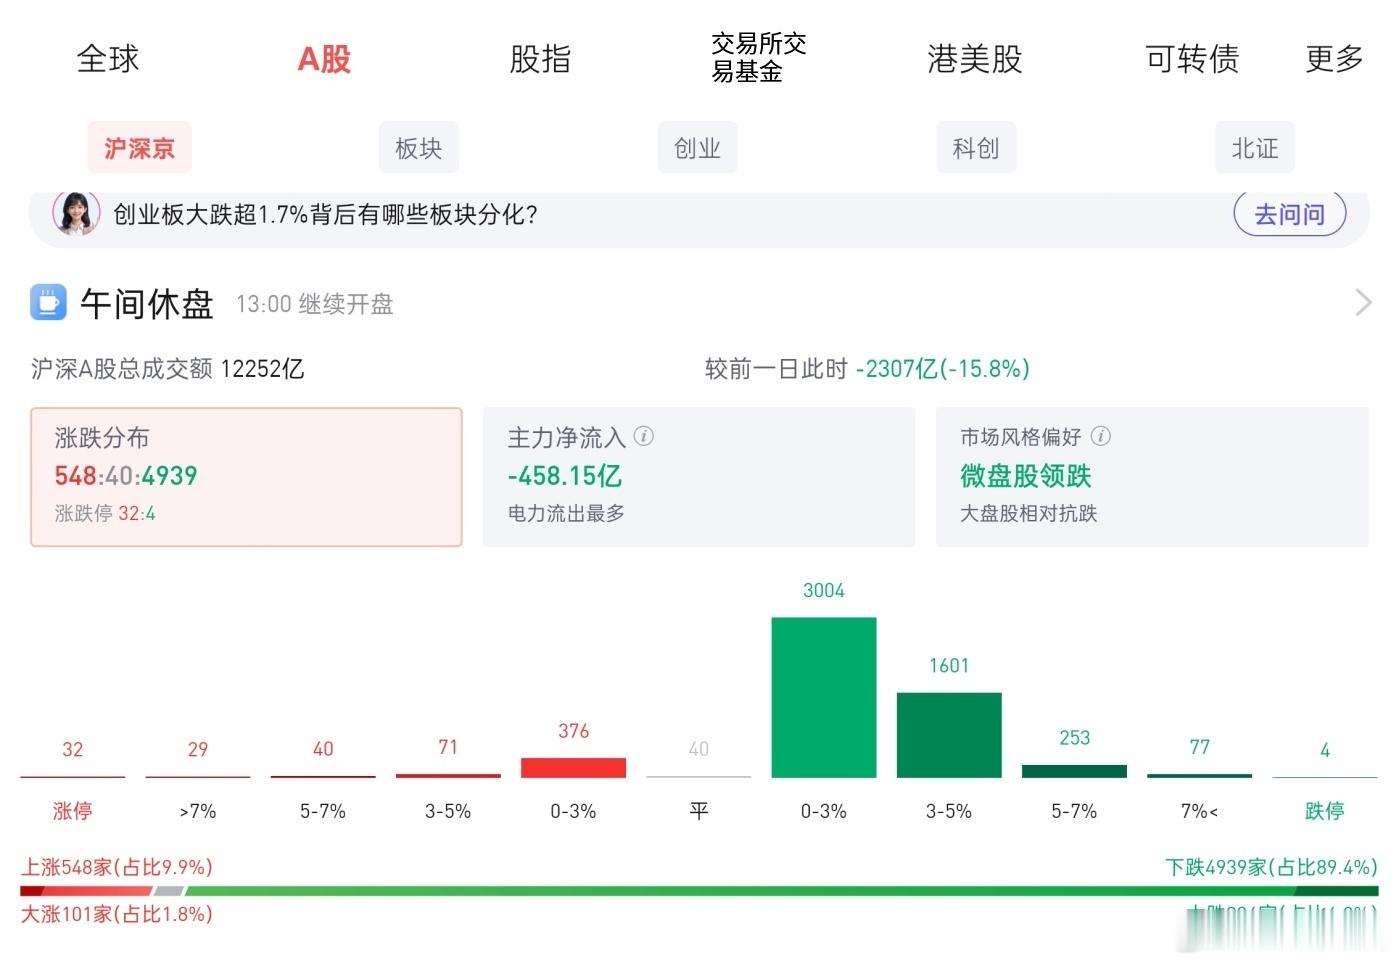Tap the AI assistant avatar icon

pos(76,213)
